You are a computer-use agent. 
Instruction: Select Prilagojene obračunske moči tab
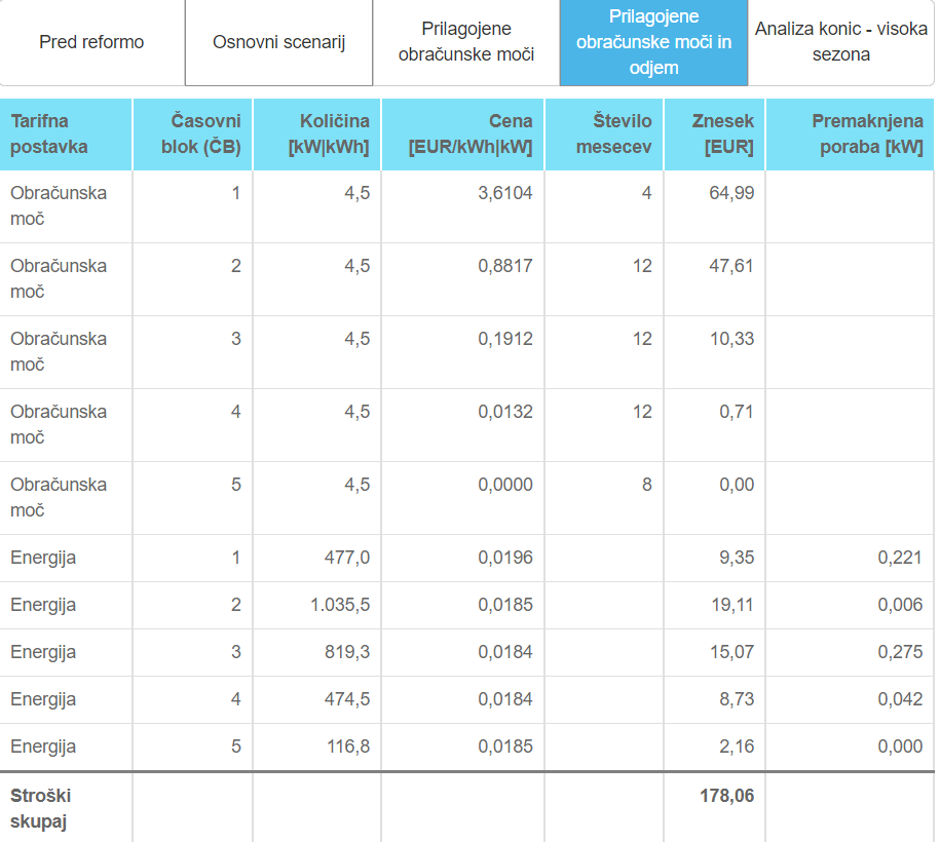pyautogui.click(x=466, y=42)
